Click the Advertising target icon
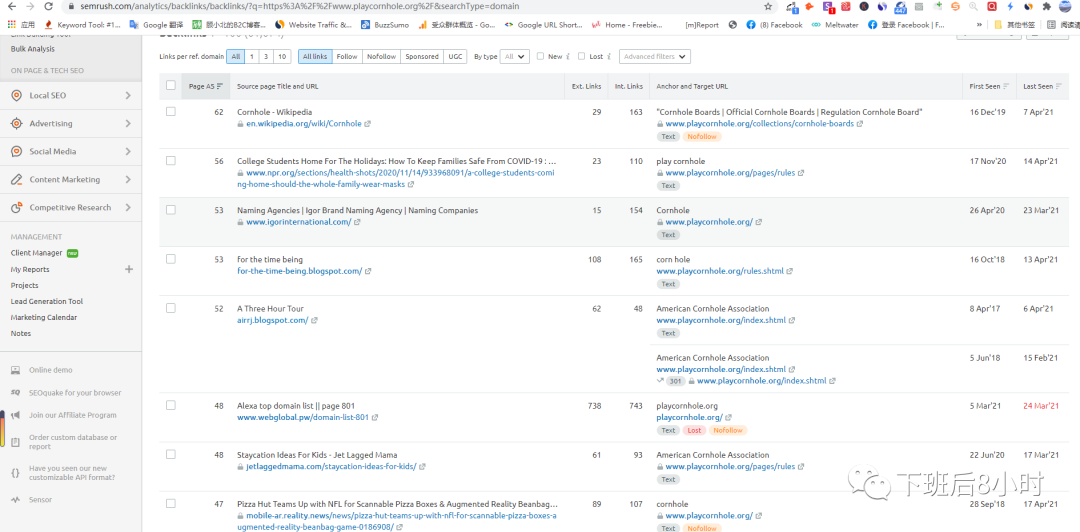This screenshot has height=532, width=1080. (17, 124)
